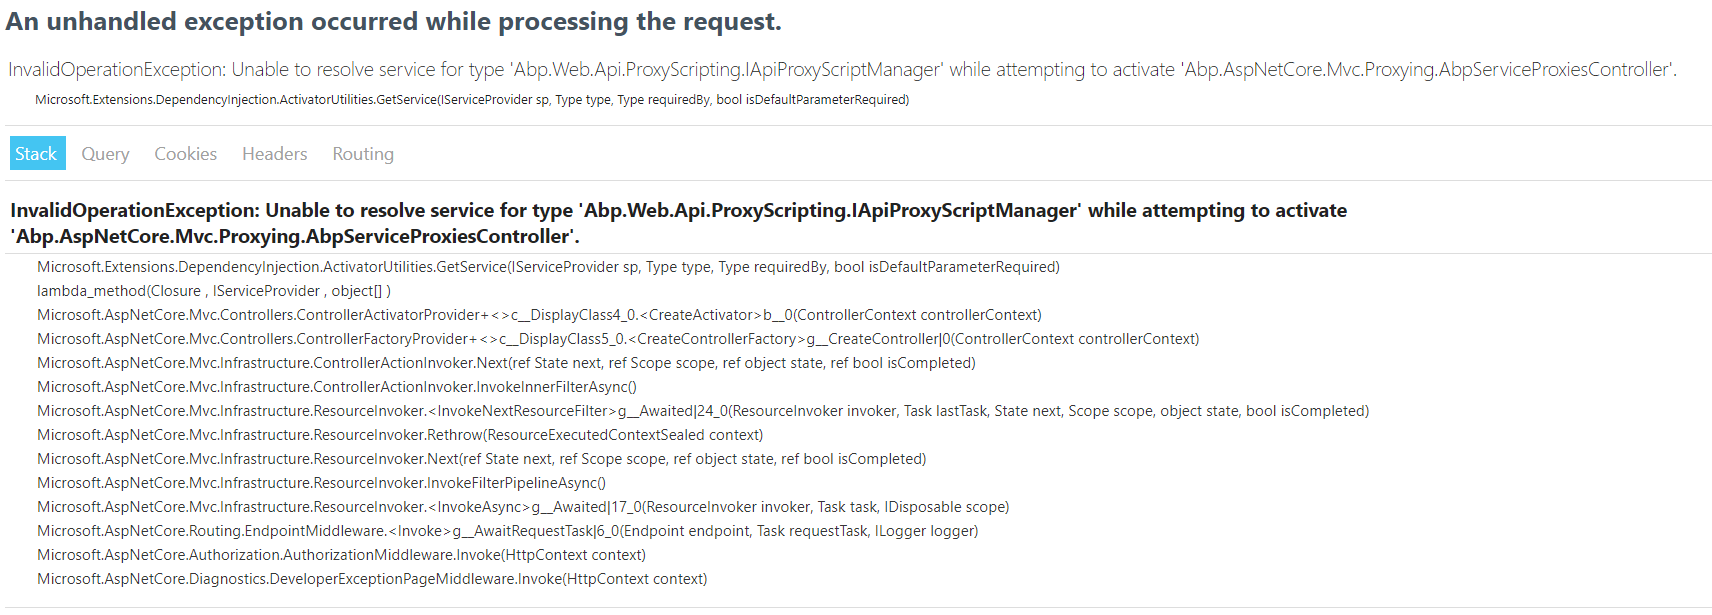Expand the ControllerActivatorProvider CreateActivator frame
1712x615 pixels.
538,315
